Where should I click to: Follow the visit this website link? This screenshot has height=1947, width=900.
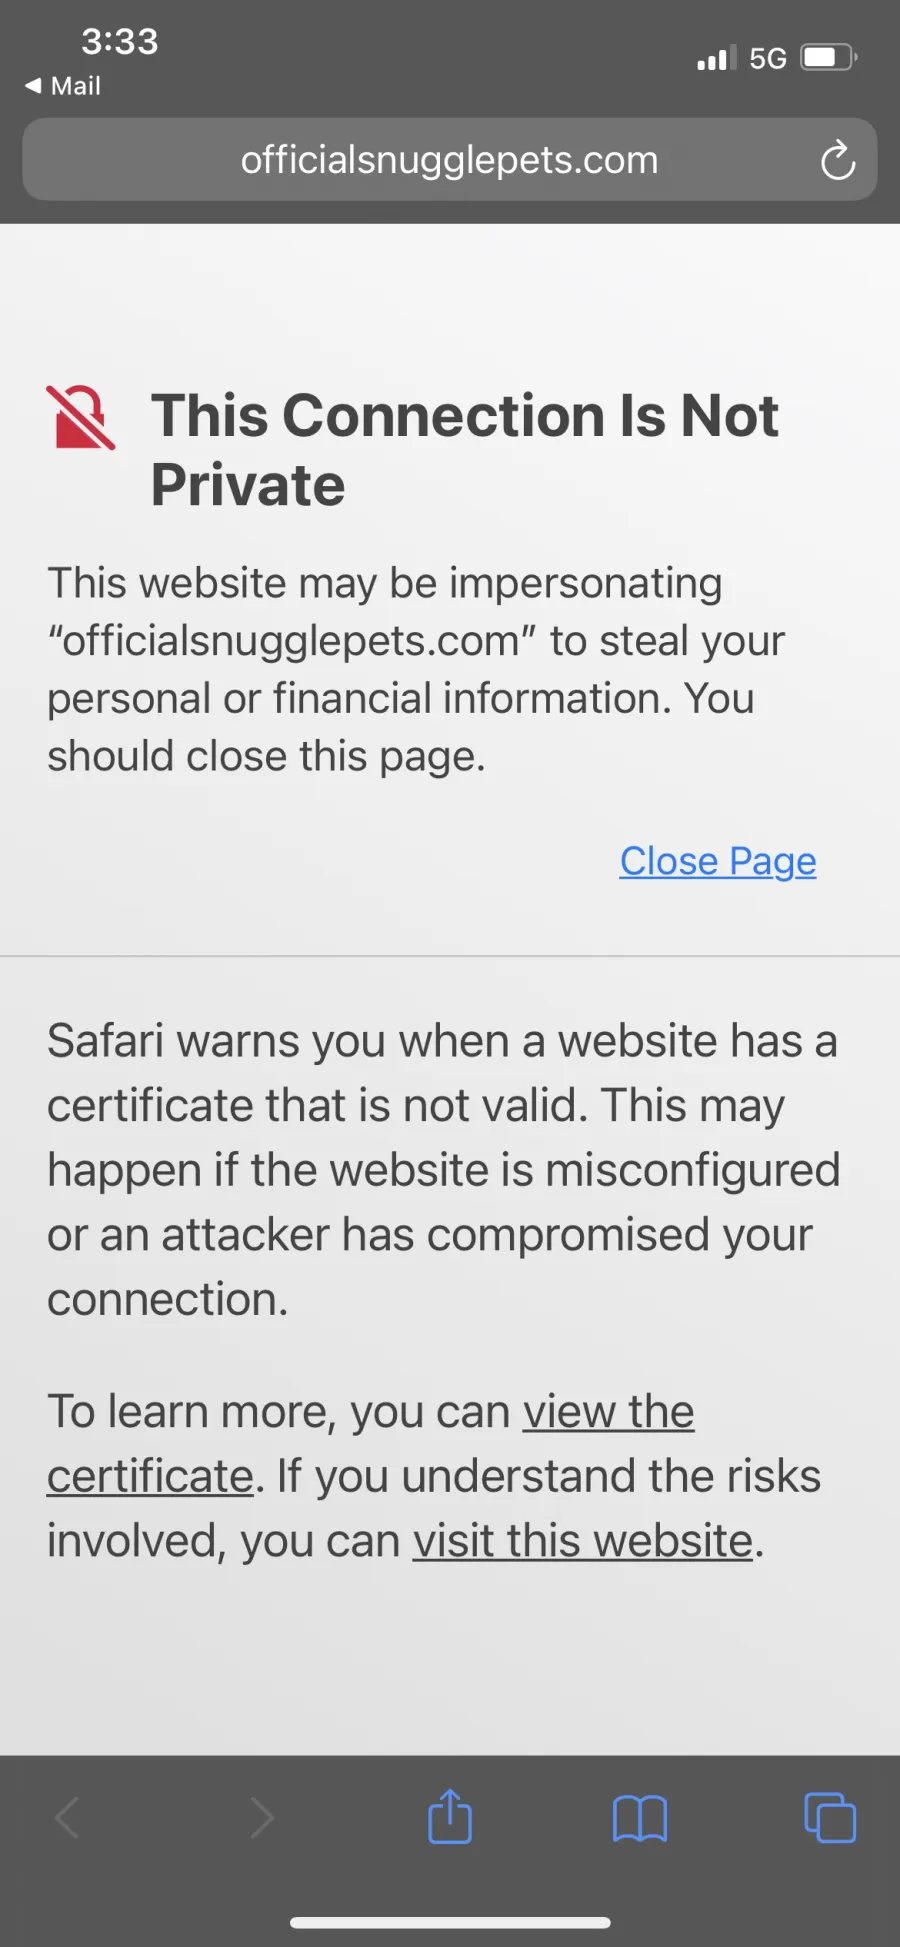[583, 1540]
